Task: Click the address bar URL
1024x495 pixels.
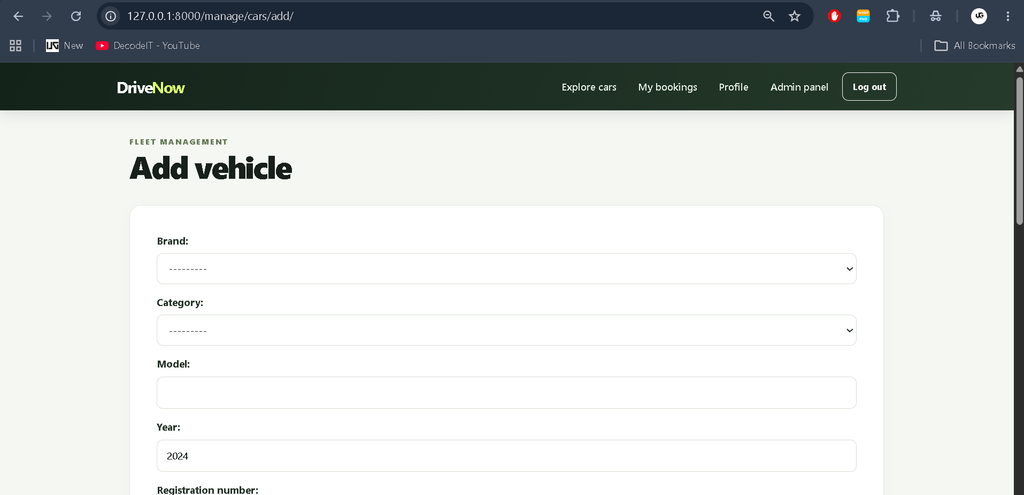Action: [210, 16]
